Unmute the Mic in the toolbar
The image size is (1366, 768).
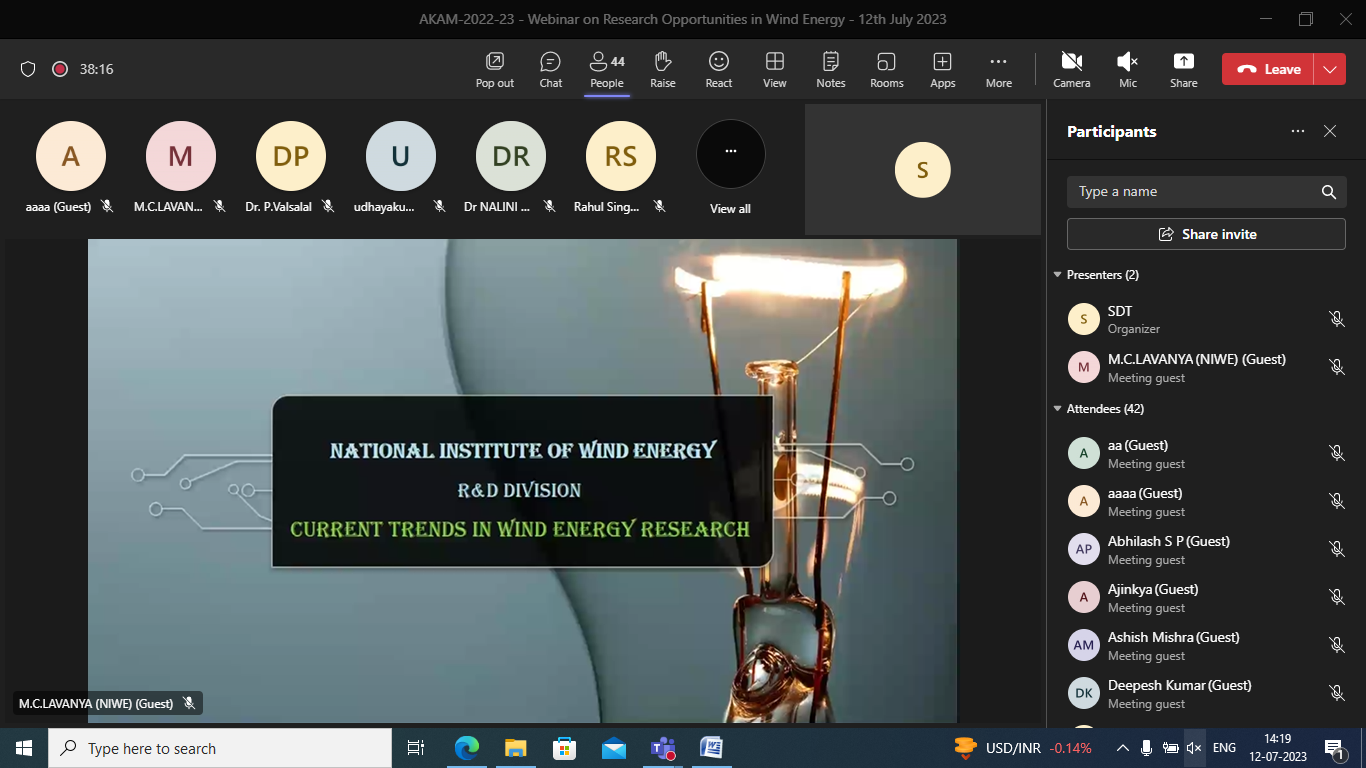point(1127,69)
